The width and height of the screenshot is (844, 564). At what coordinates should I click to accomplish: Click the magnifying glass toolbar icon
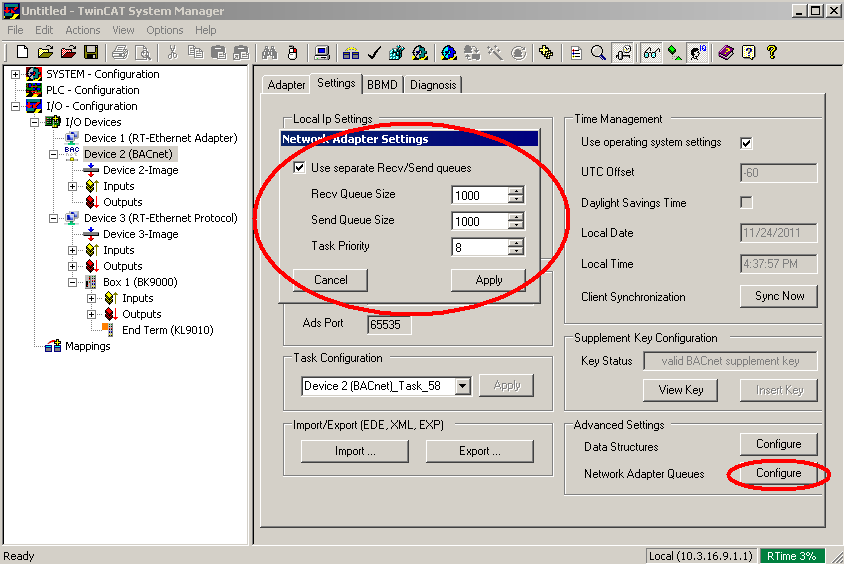tap(598, 52)
